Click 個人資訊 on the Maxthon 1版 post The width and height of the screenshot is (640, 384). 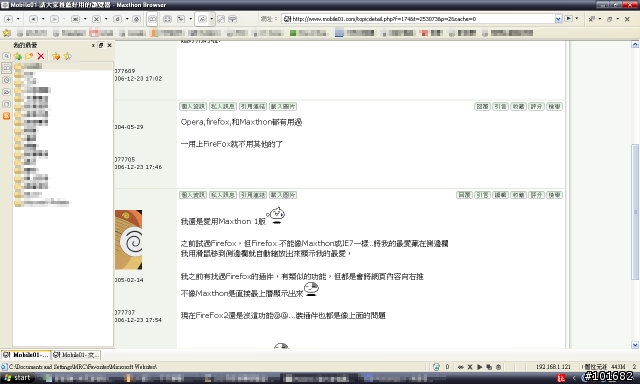[193, 195]
